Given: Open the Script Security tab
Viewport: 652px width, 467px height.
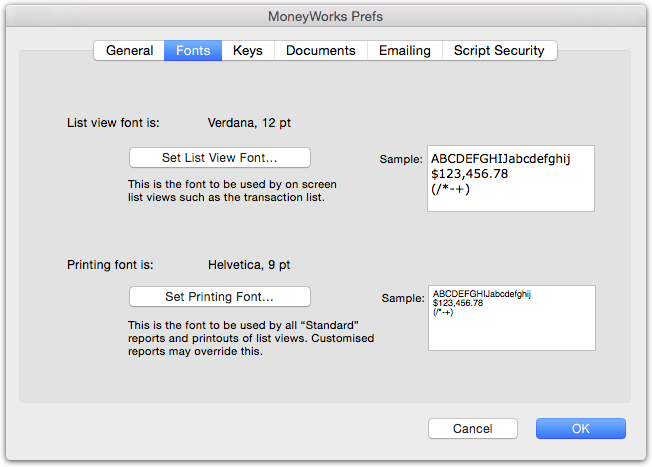Looking at the screenshot, I should (x=499, y=51).
